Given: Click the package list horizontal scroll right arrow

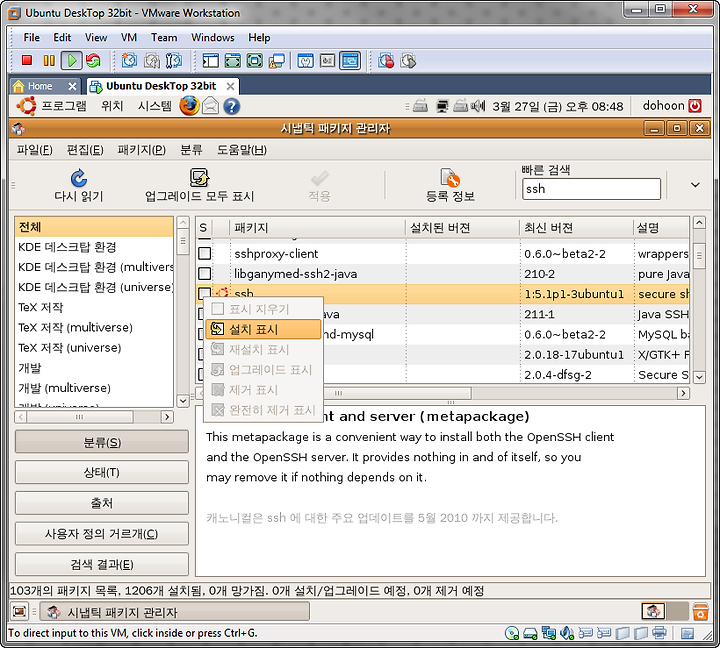Looking at the screenshot, I should click(683, 393).
